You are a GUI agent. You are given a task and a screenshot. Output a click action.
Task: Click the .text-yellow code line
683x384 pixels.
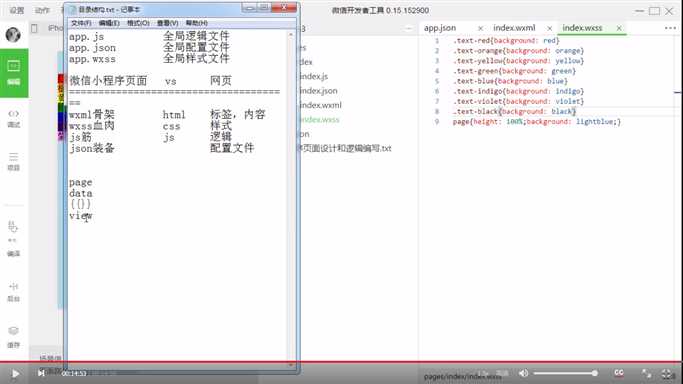[x=518, y=61]
